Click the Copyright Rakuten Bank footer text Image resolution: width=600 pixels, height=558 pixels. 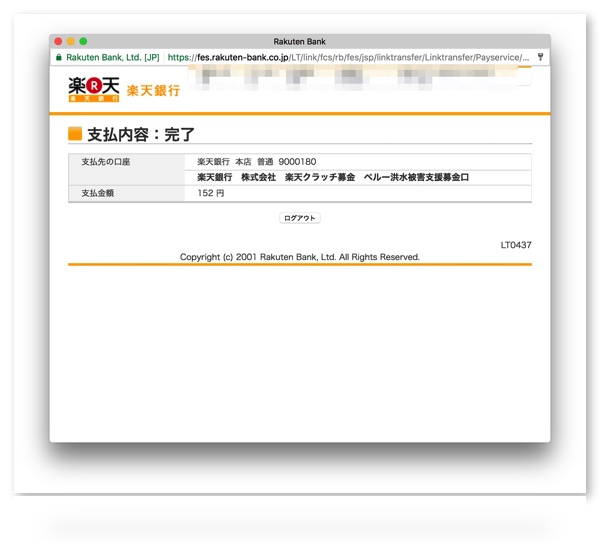coord(300,257)
